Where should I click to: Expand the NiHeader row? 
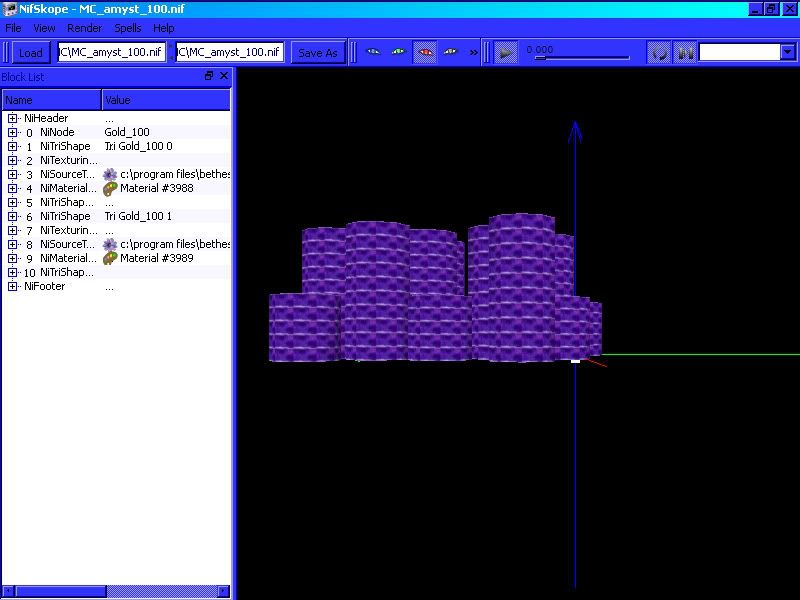pyautogui.click(x=12, y=118)
